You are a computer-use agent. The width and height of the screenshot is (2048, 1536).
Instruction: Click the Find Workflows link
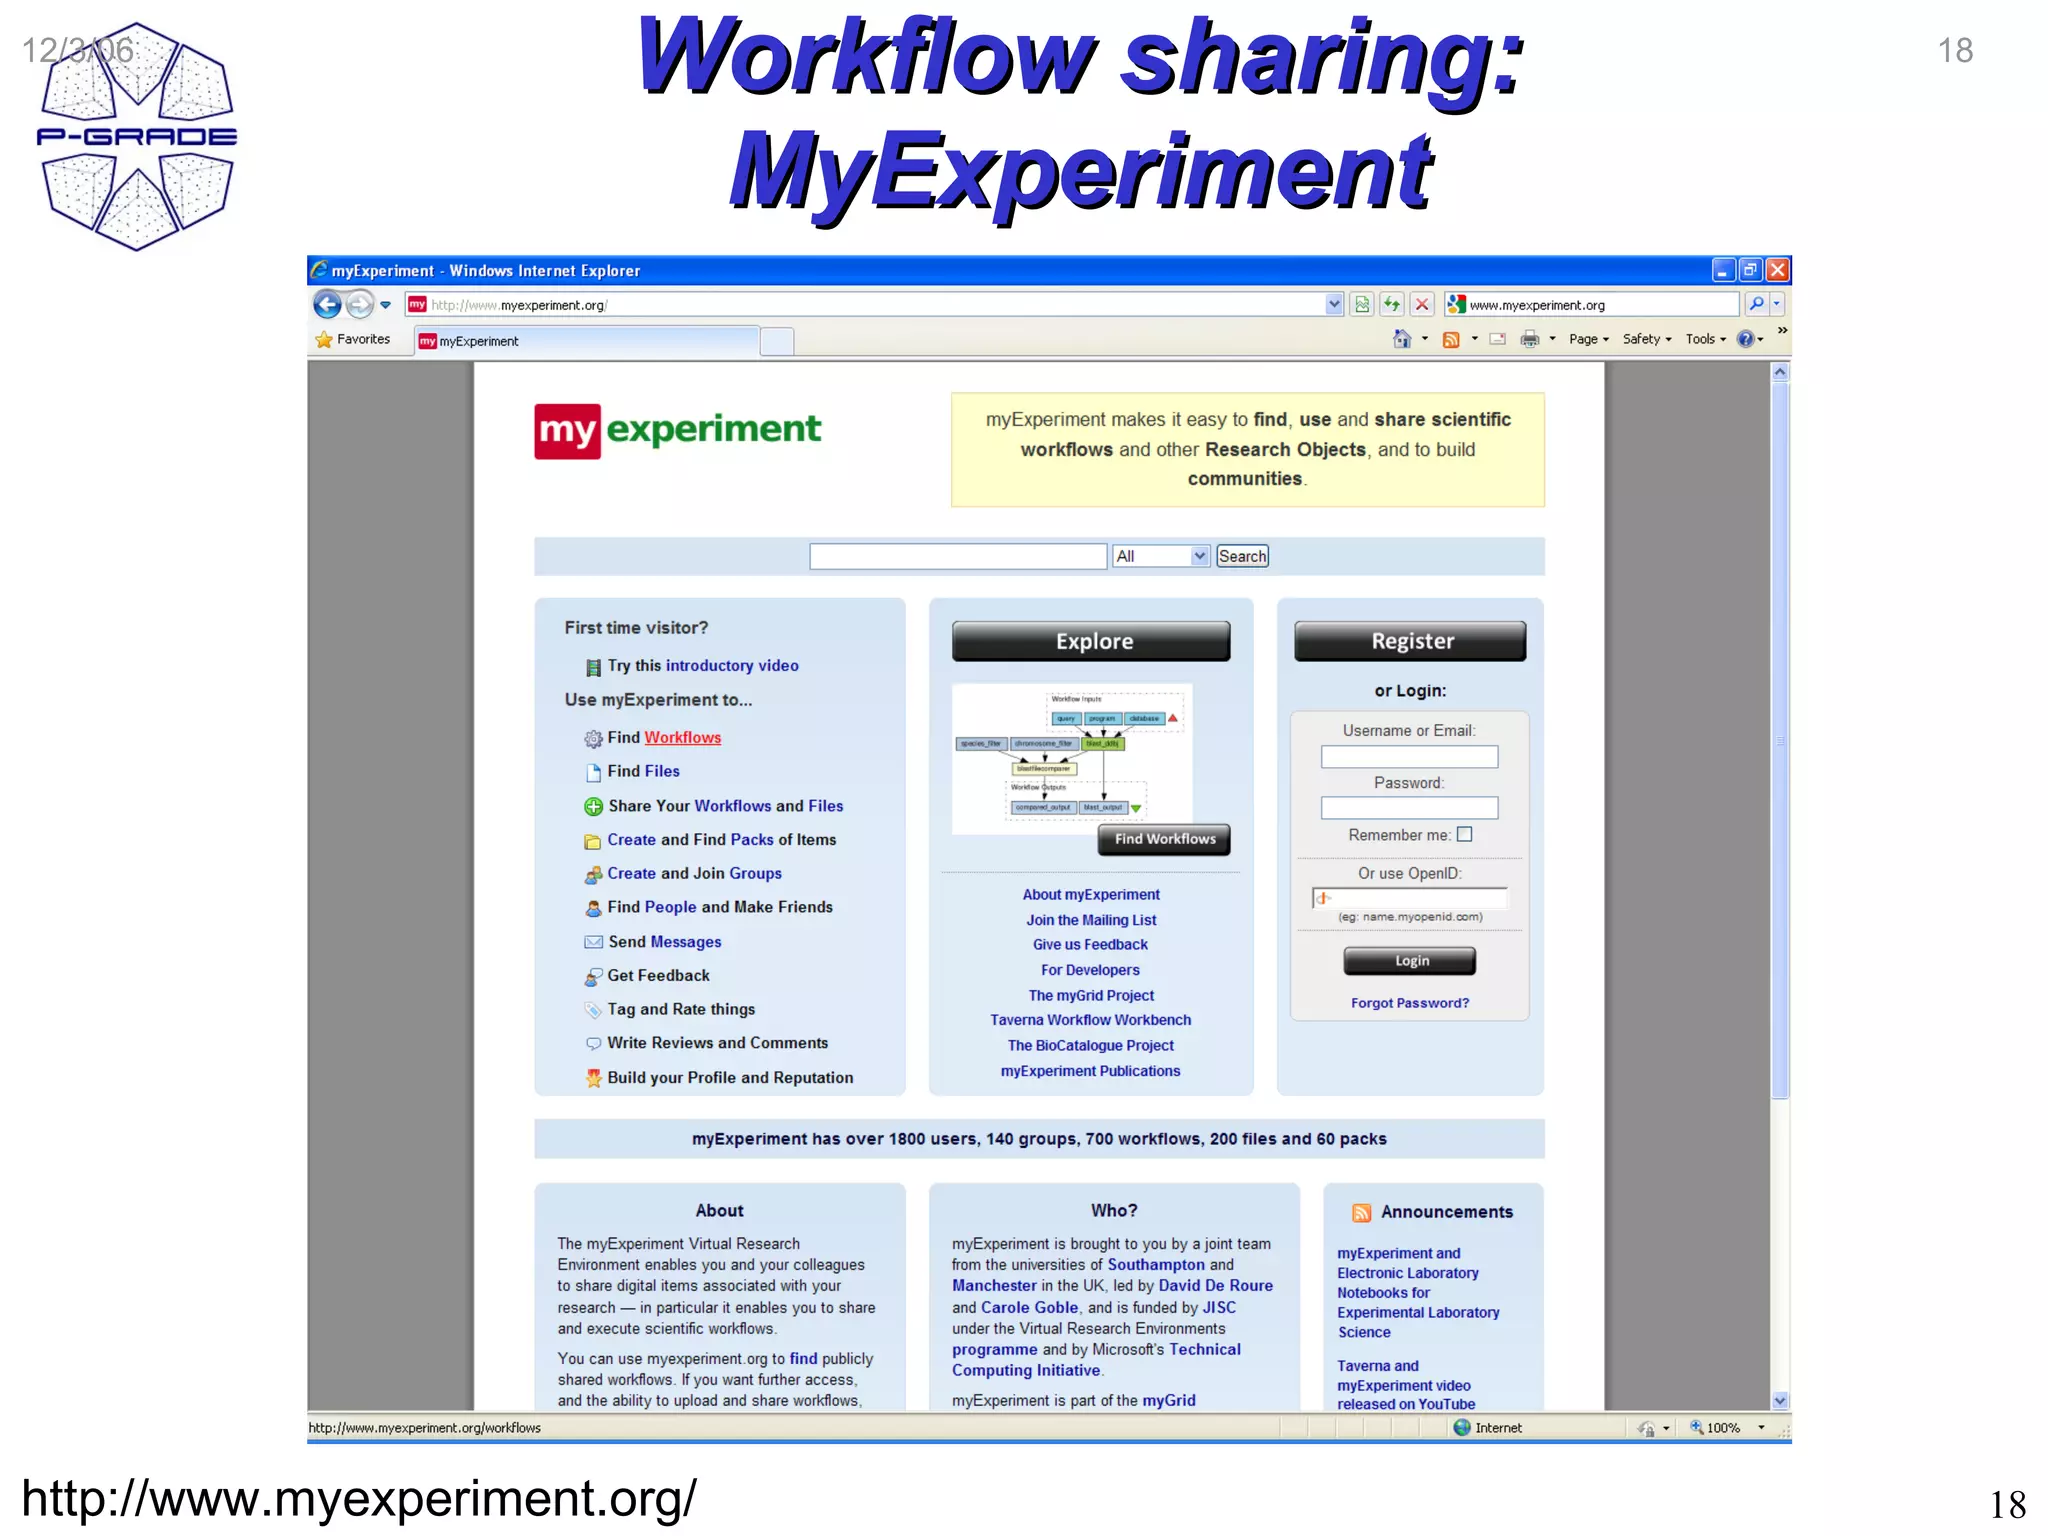pyautogui.click(x=682, y=738)
